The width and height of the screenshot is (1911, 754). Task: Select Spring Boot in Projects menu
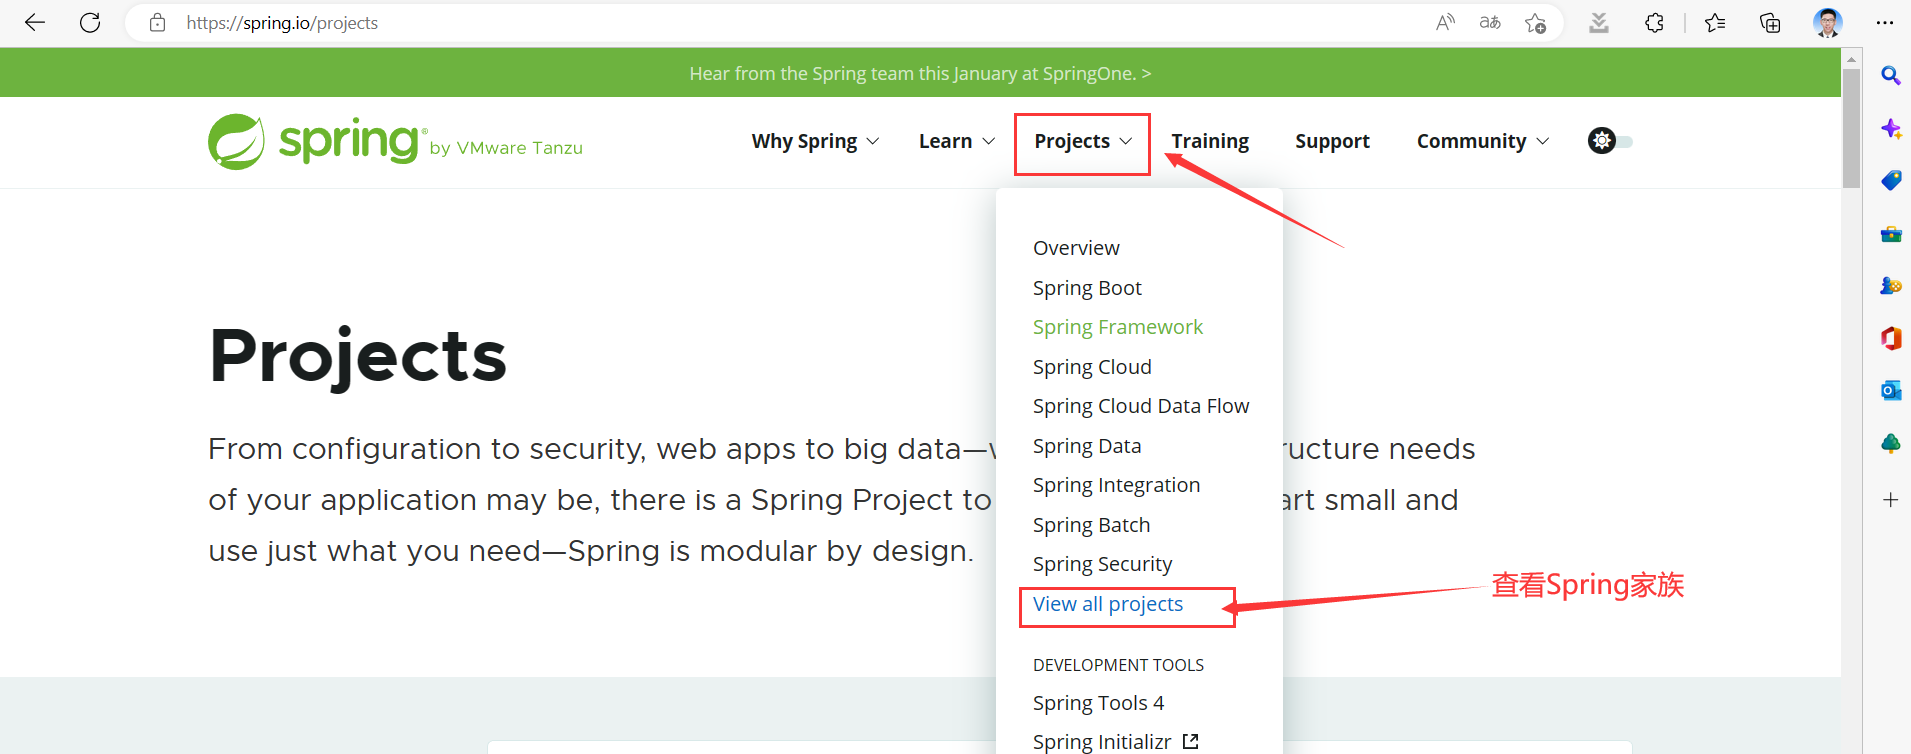(x=1087, y=288)
